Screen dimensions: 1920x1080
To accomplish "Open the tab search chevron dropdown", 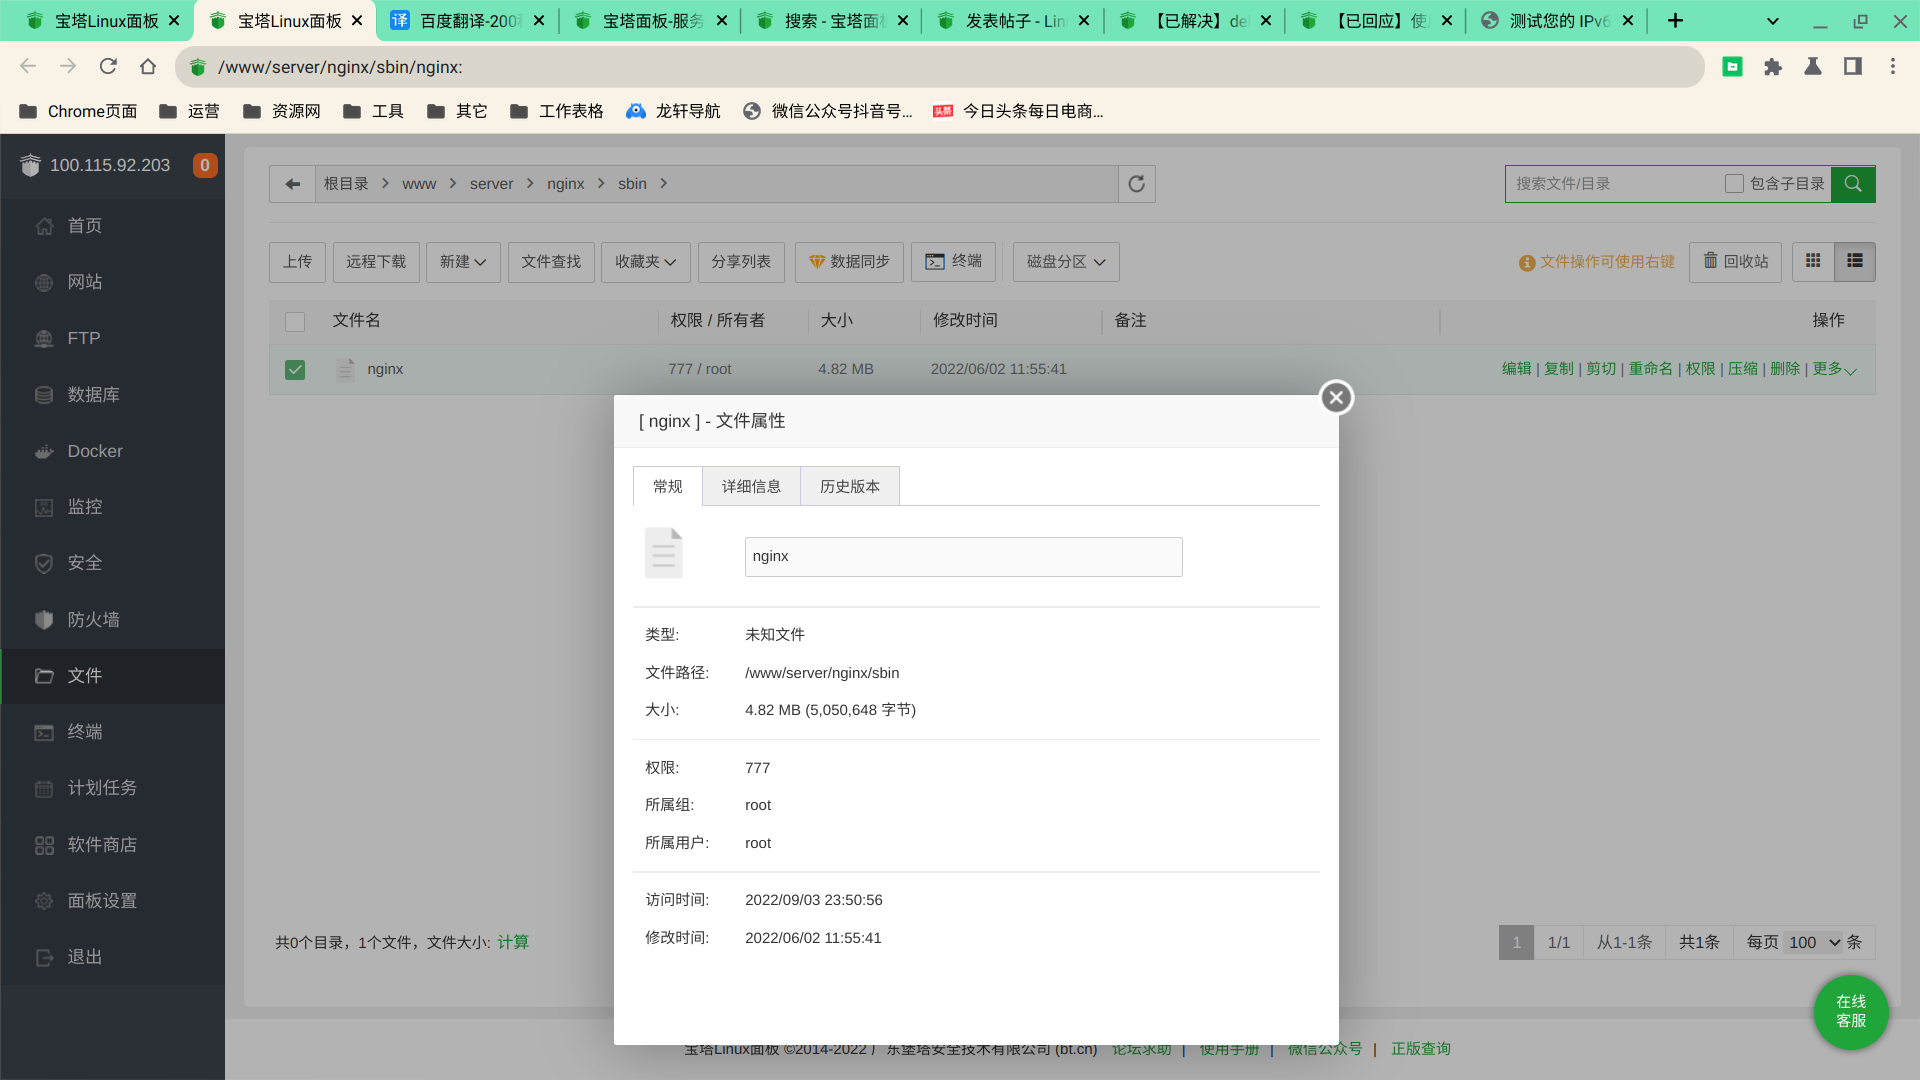I will click(1773, 21).
